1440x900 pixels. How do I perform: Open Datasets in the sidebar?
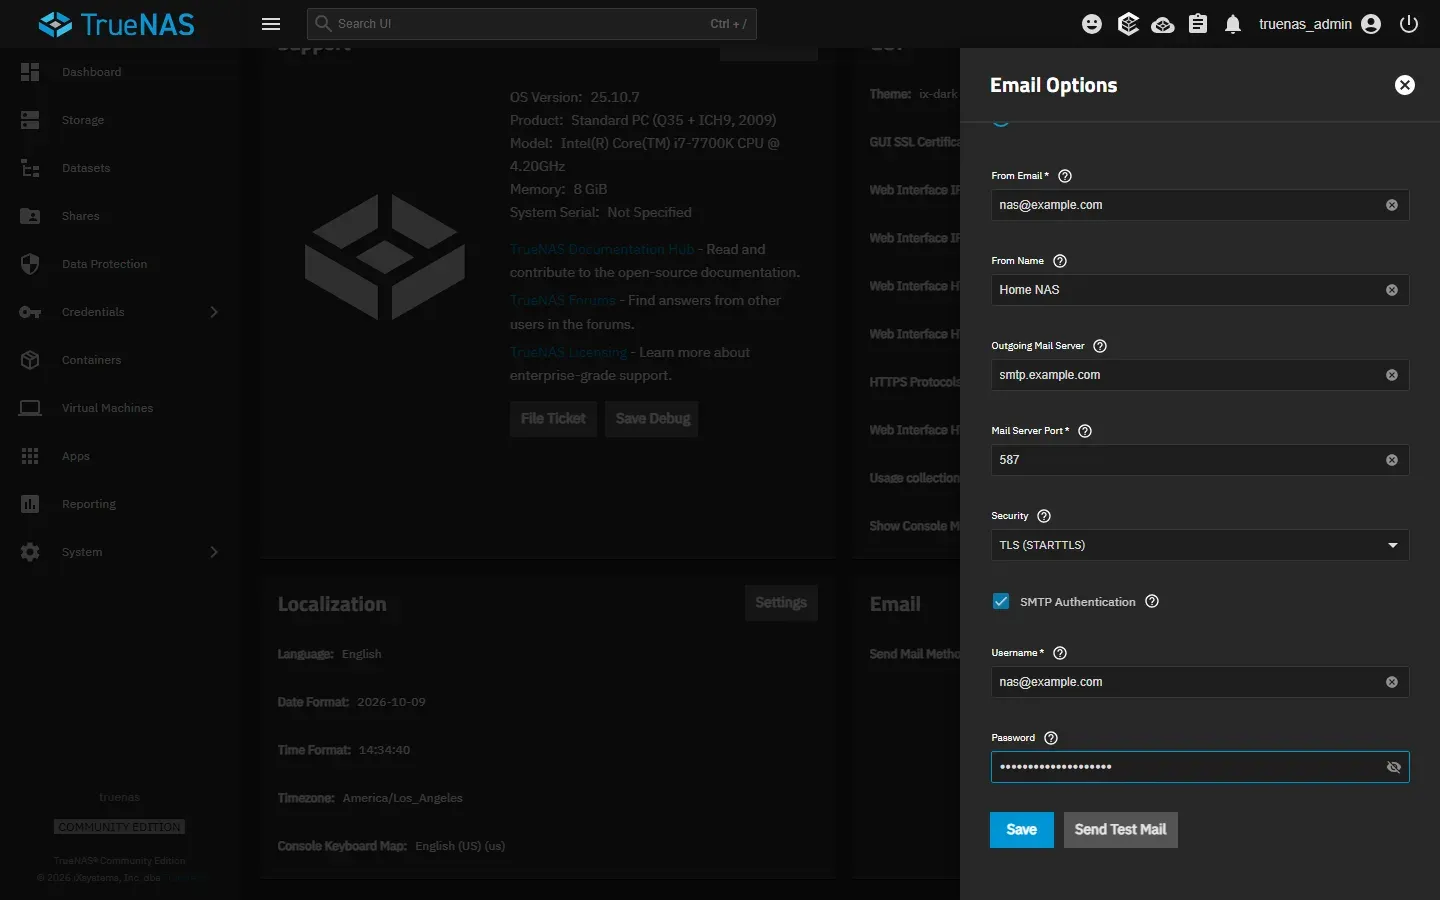point(120,168)
